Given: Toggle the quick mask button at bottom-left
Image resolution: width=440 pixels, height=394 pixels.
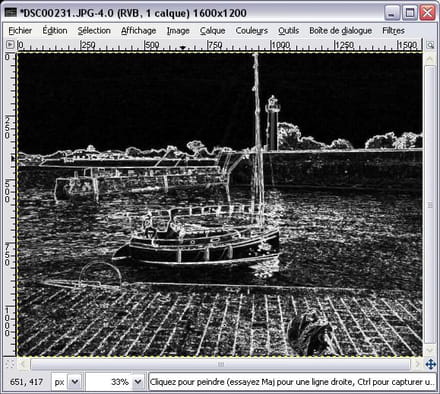Looking at the screenshot, I should [x=10, y=364].
